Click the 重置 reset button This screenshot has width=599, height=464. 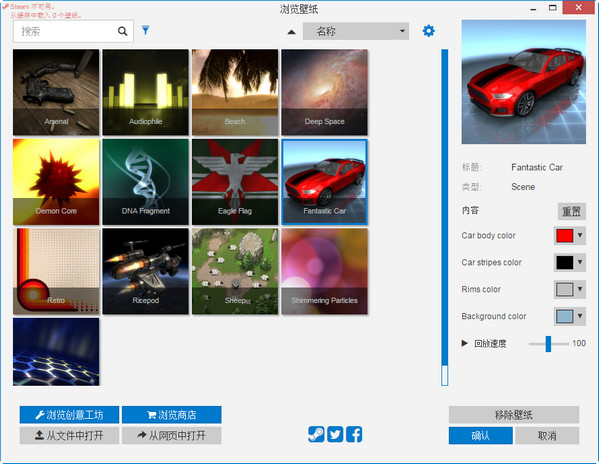(x=571, y=211)
